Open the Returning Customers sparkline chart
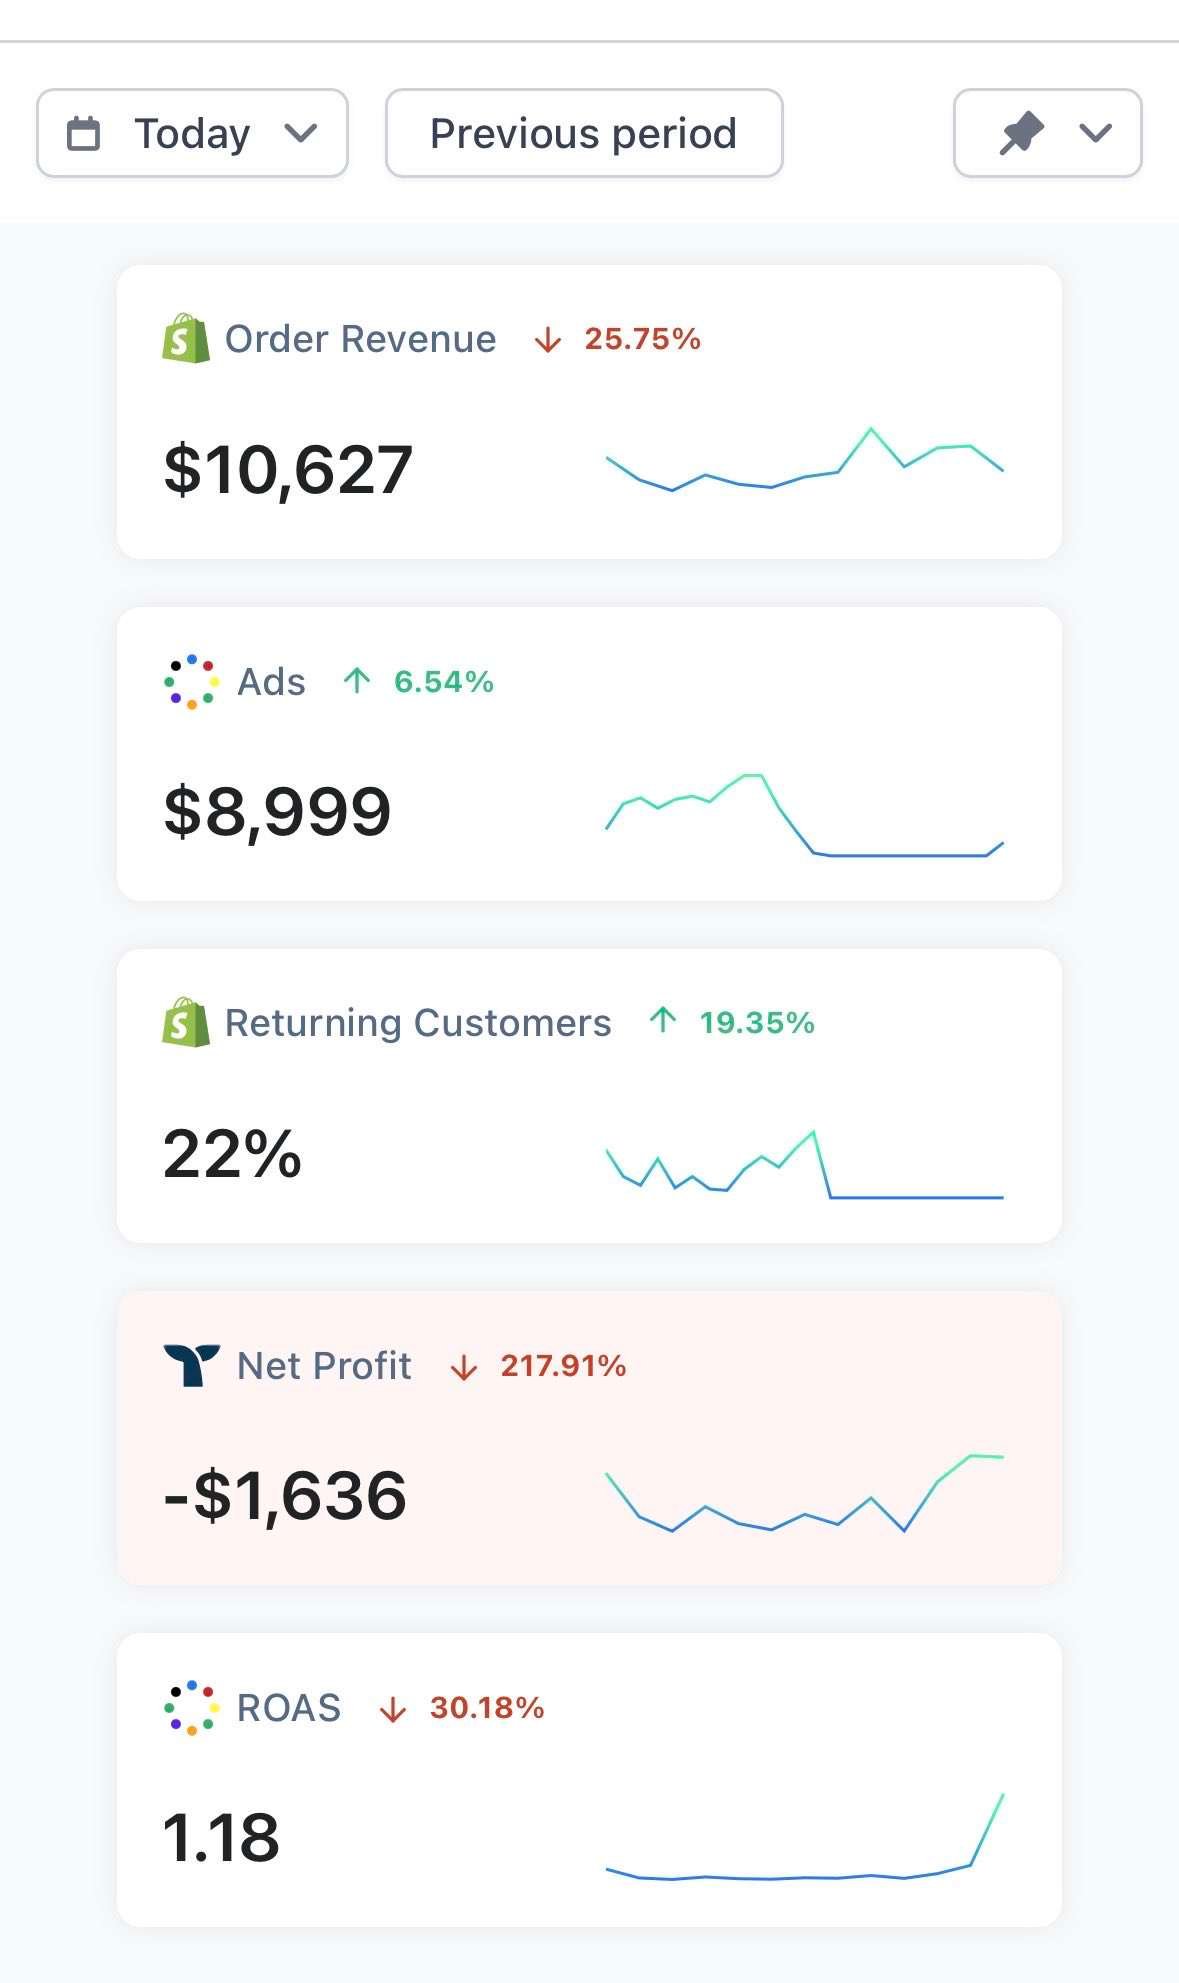 coord(804,1164)
